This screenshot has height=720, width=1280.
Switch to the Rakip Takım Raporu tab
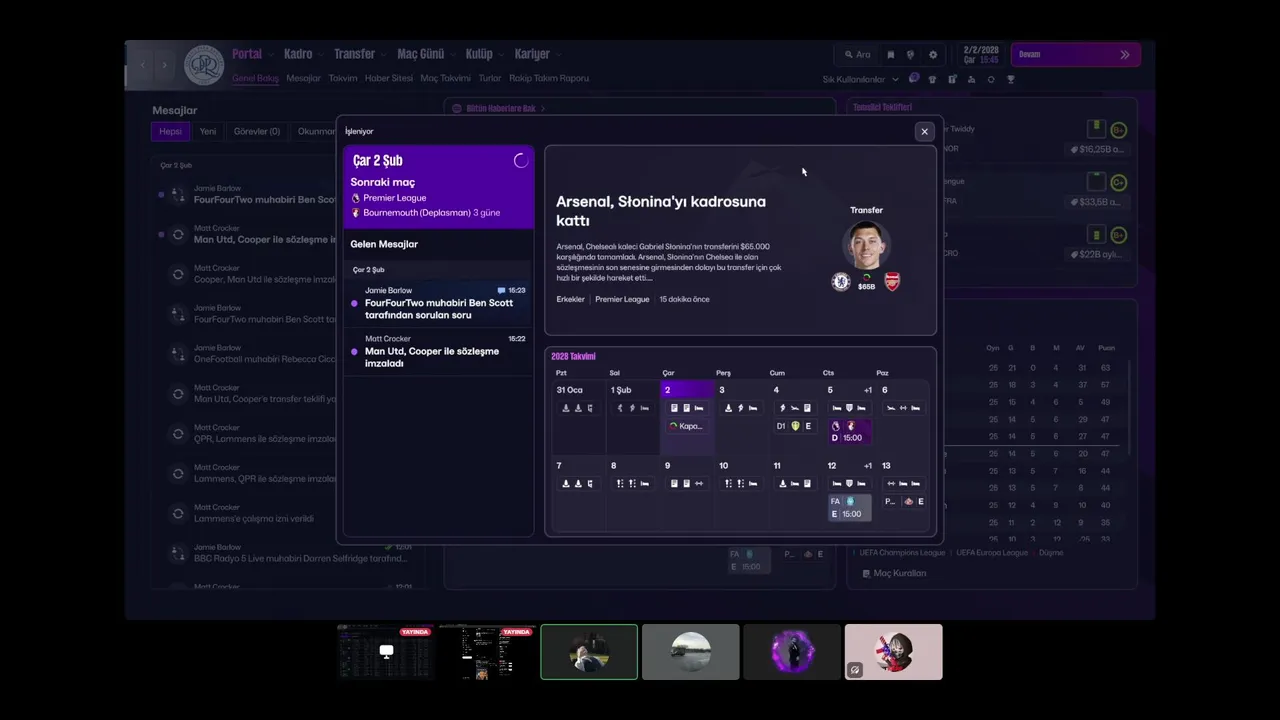tap(549, 78)
